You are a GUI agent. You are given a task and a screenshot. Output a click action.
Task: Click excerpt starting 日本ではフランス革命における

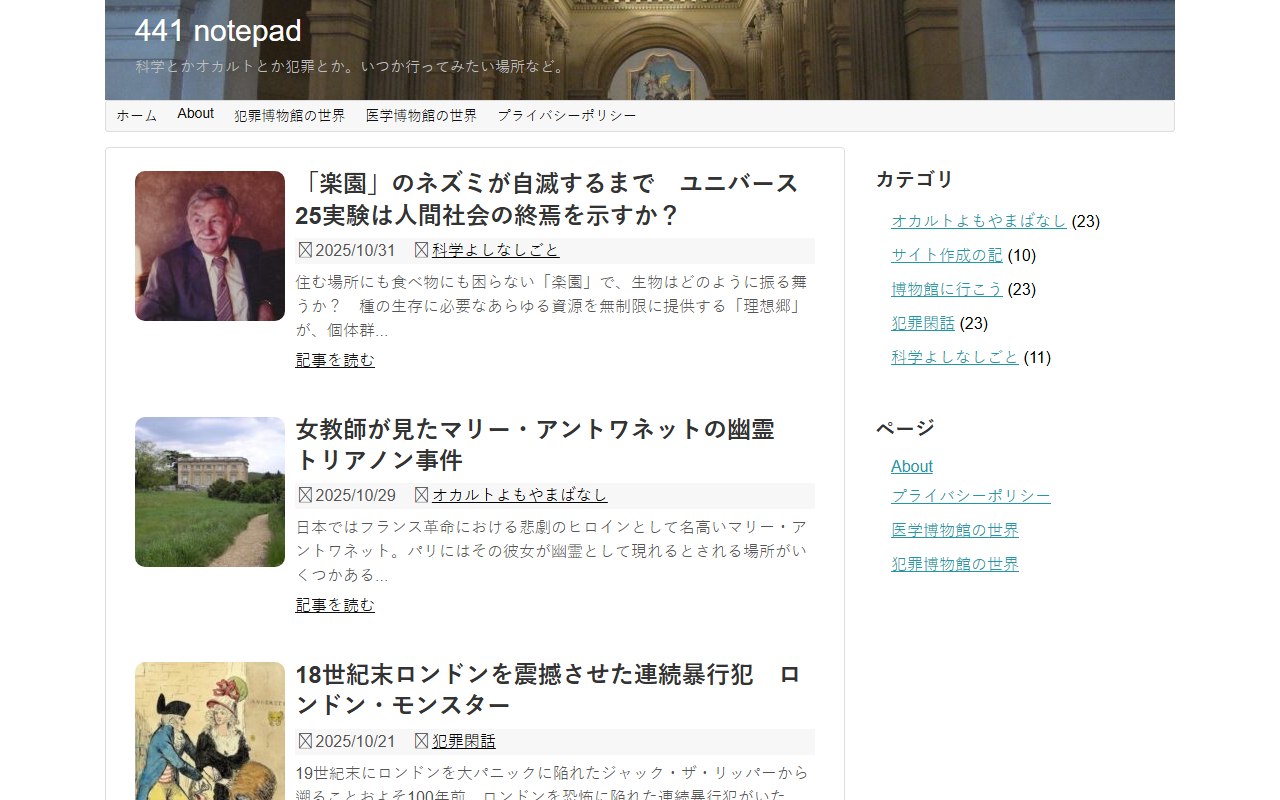point(551,551)
